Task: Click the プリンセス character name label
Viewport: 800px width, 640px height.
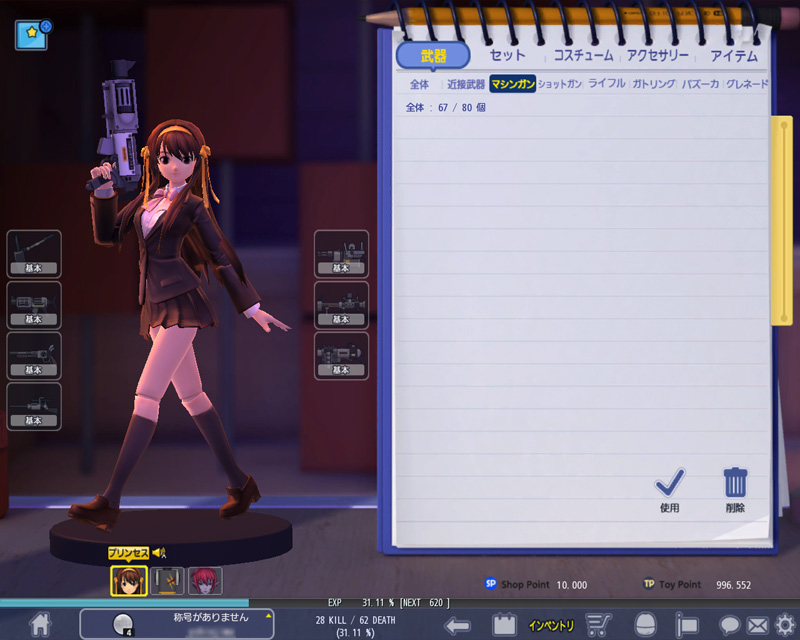Action: tap(128, 553)
